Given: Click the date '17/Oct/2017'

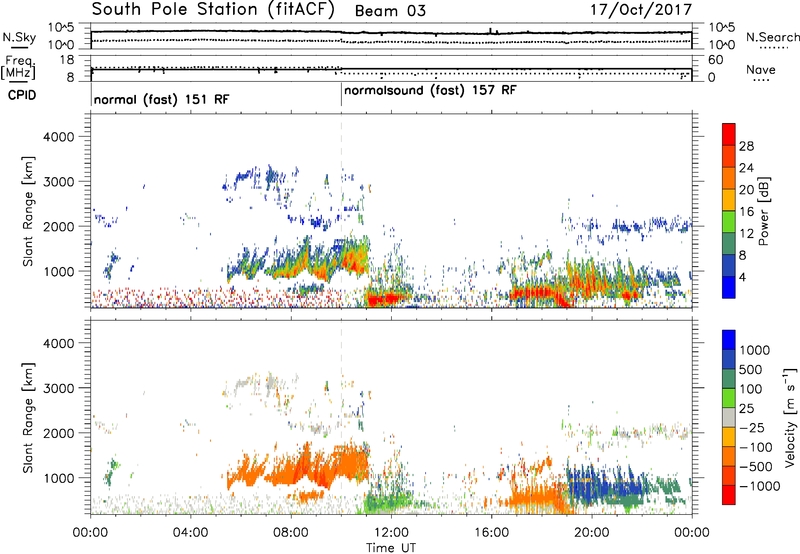Looking at the screenshot, I should tap(641, 10).
